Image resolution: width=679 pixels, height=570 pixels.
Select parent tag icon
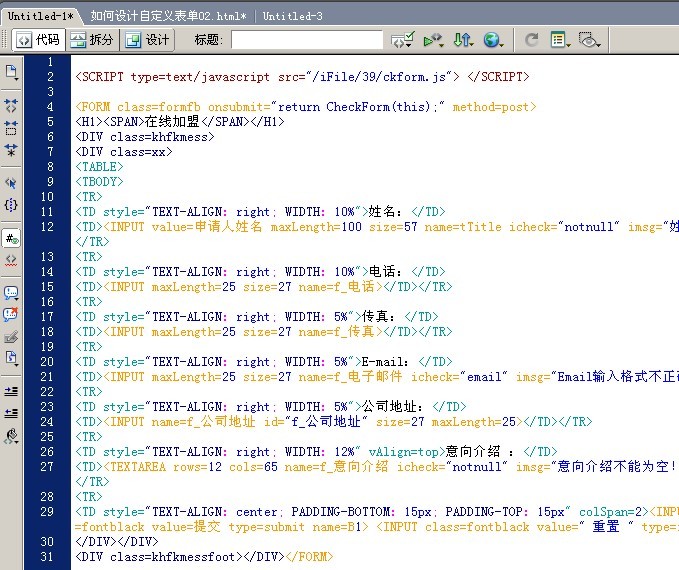[11, 182]
